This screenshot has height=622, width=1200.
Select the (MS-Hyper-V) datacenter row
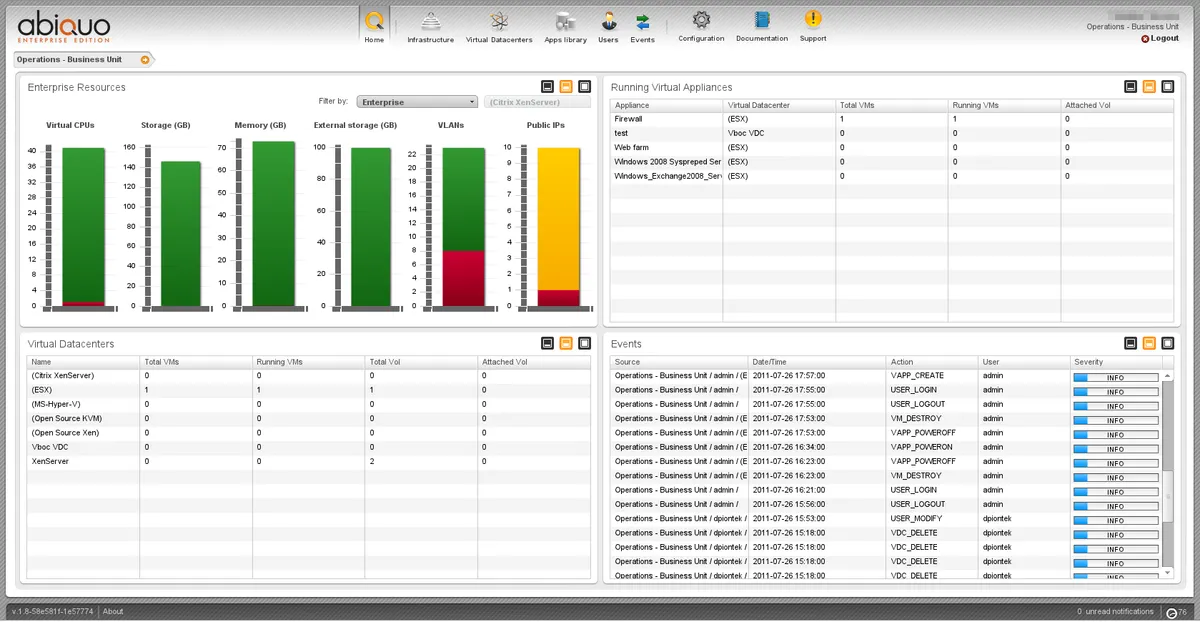coord(309,404)
